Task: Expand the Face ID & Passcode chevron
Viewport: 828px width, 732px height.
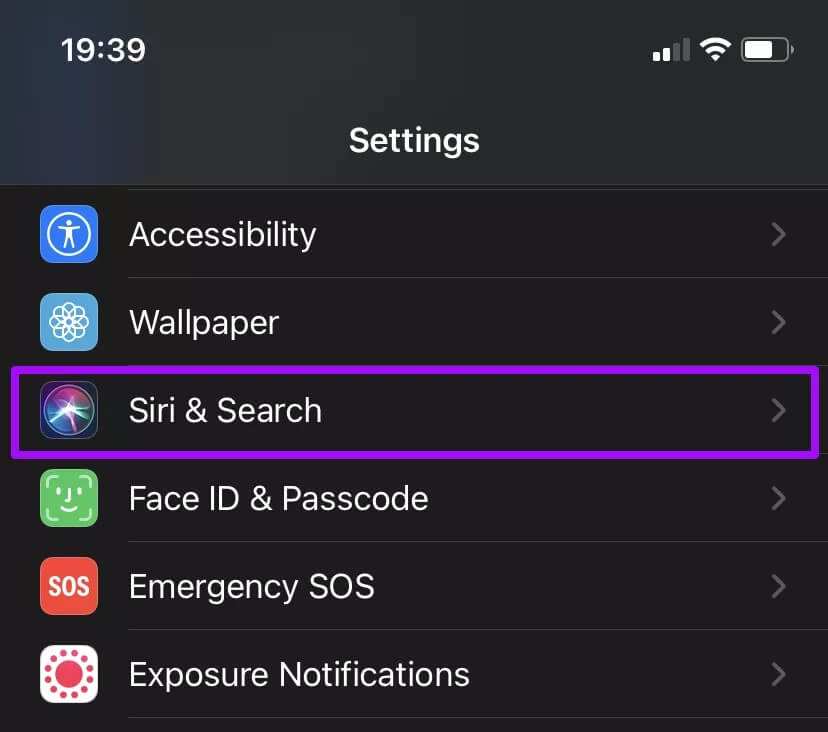Action: point(779,498)
